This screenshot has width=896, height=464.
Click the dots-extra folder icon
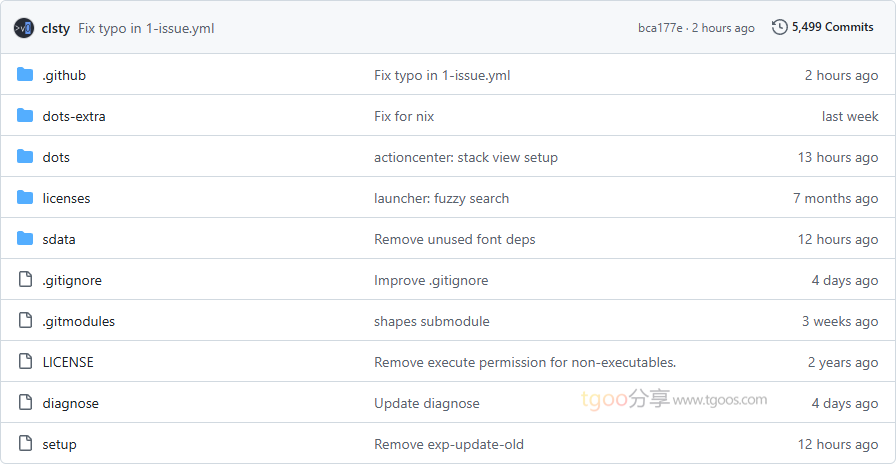point(25,116)
